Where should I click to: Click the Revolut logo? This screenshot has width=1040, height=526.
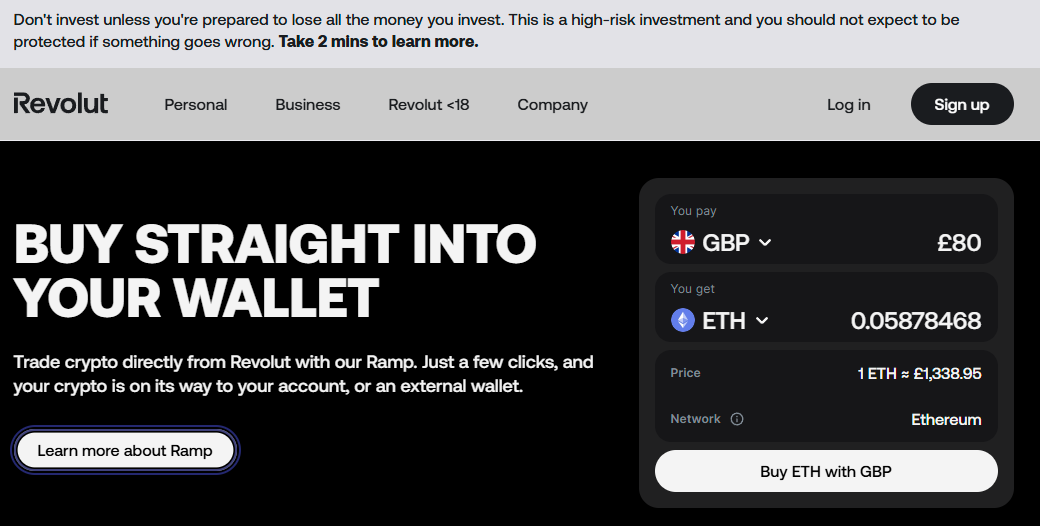tap(61, 104)
